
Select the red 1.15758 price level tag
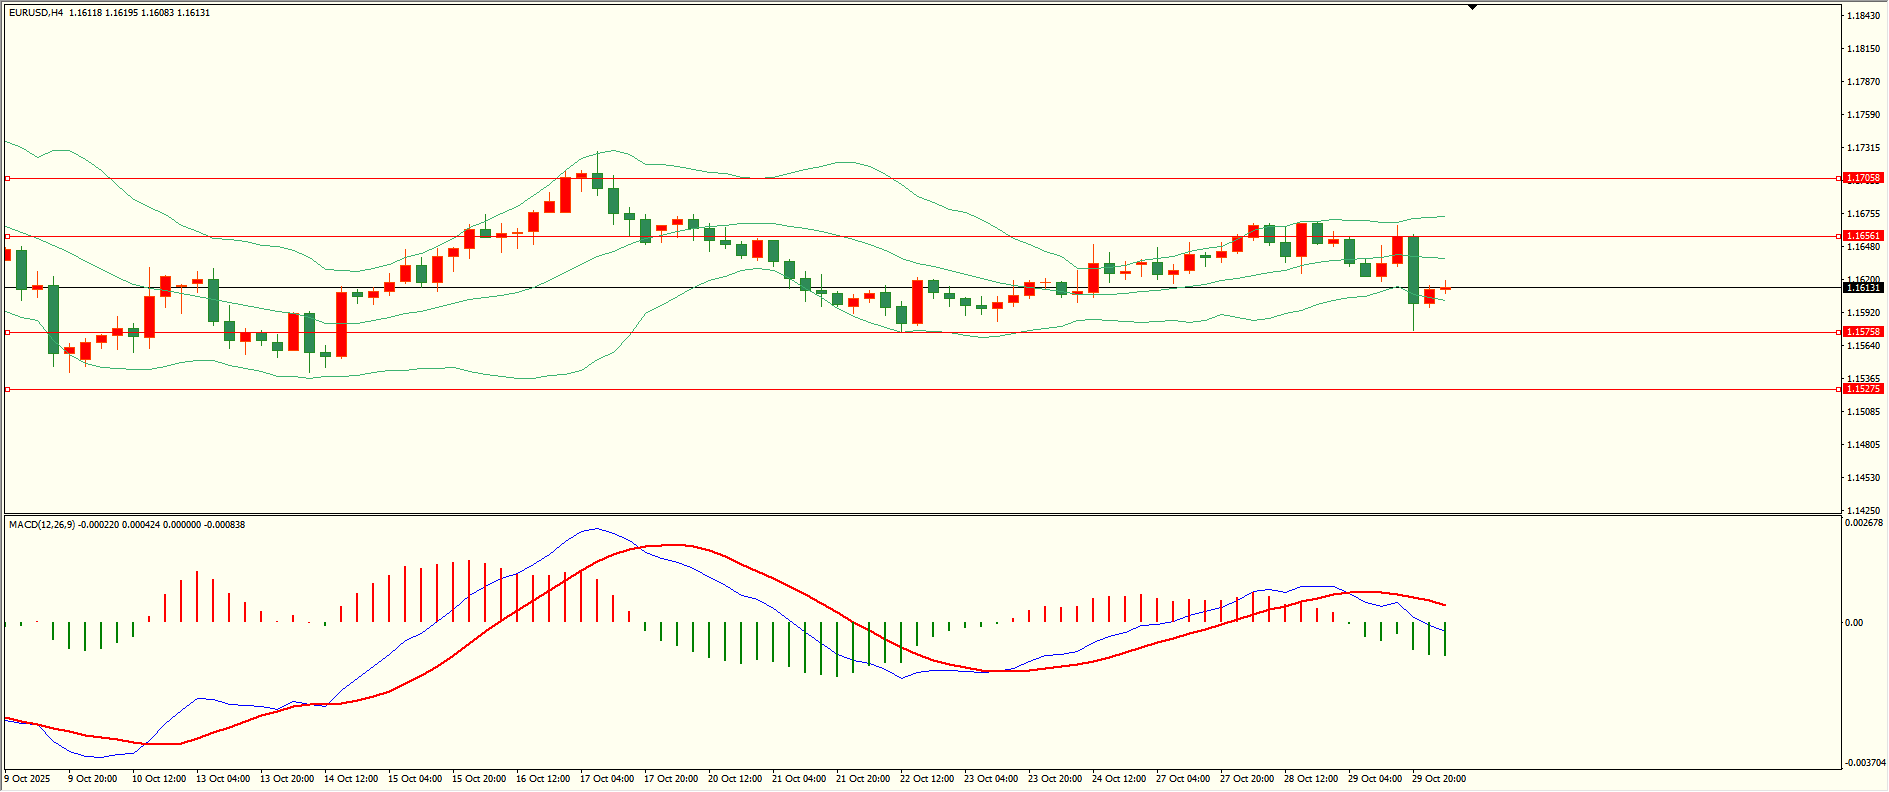pyautogui.click(x=1863, y=331)
